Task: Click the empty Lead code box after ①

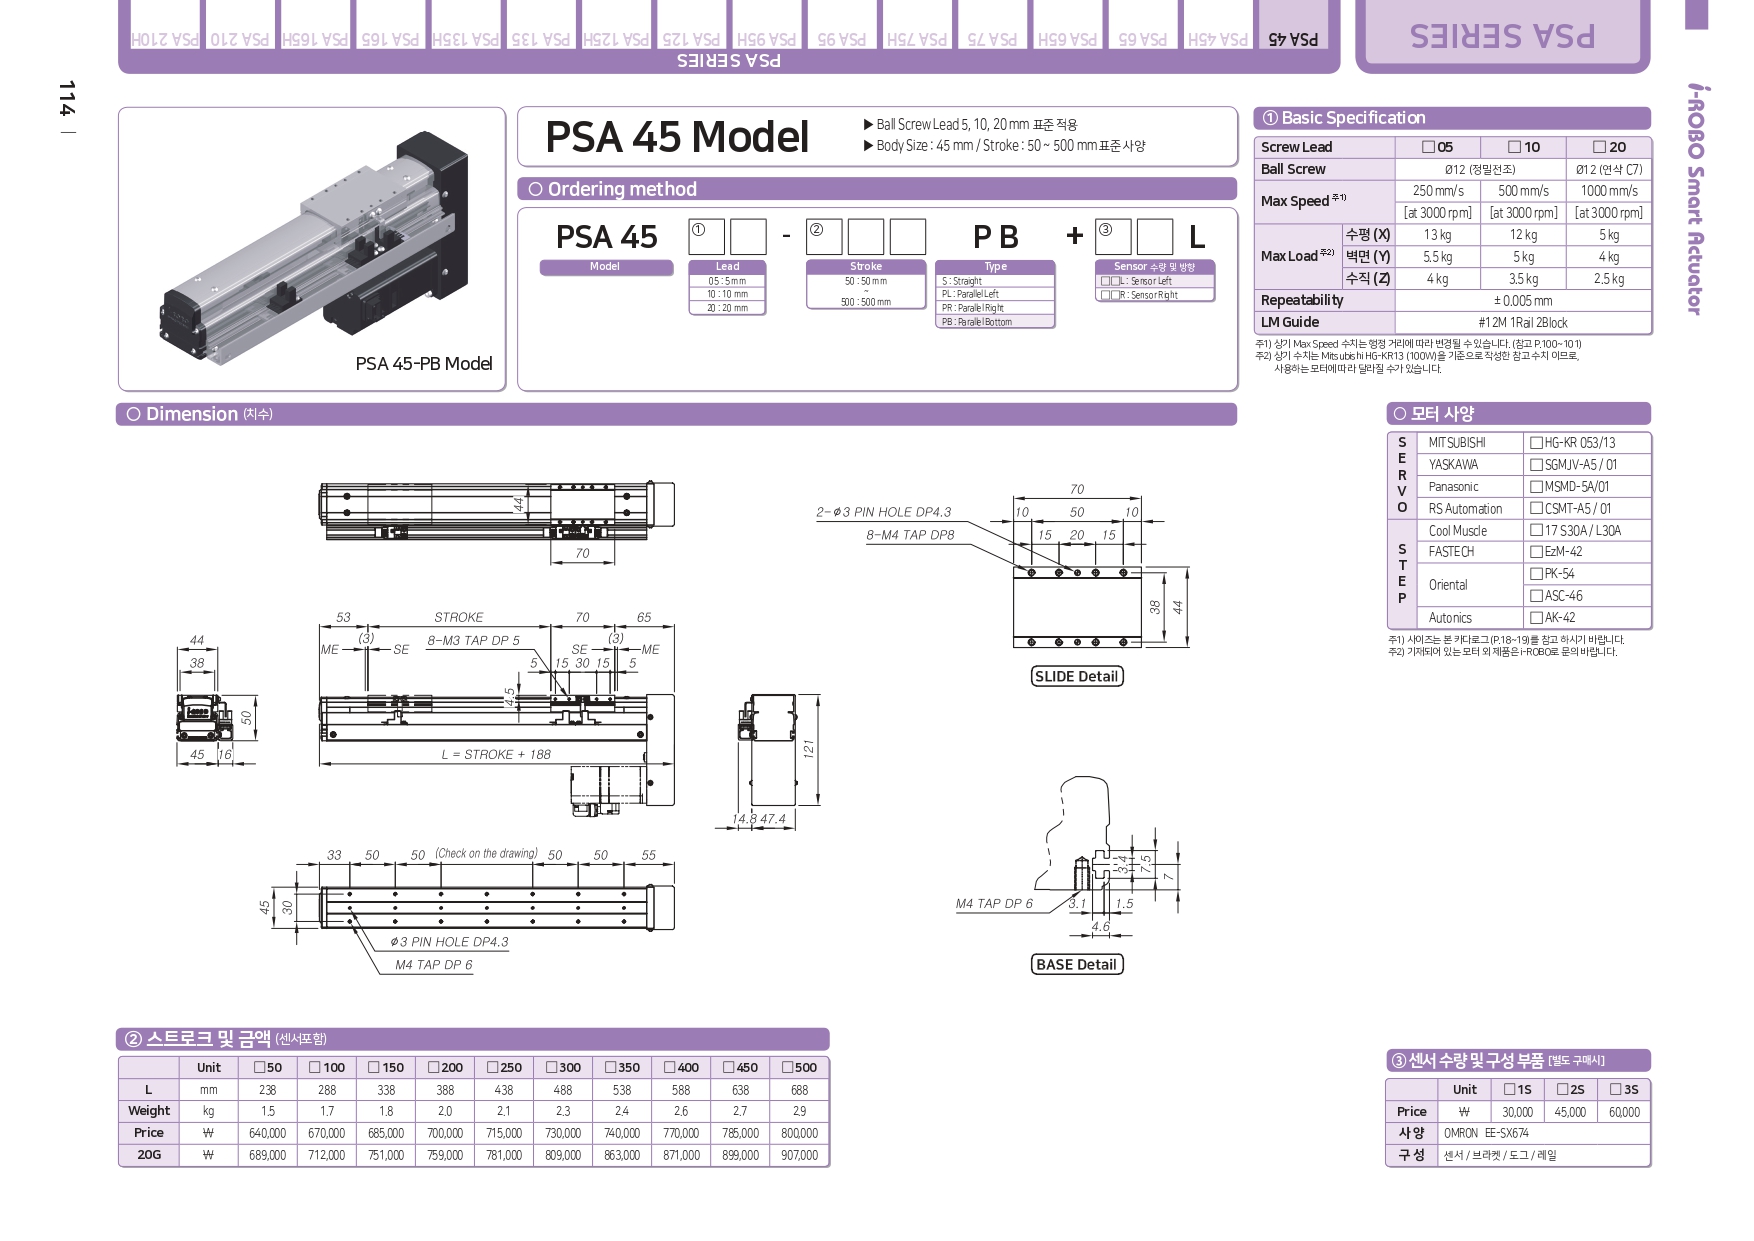Action: pyautogui.click(x=748, y=237)
